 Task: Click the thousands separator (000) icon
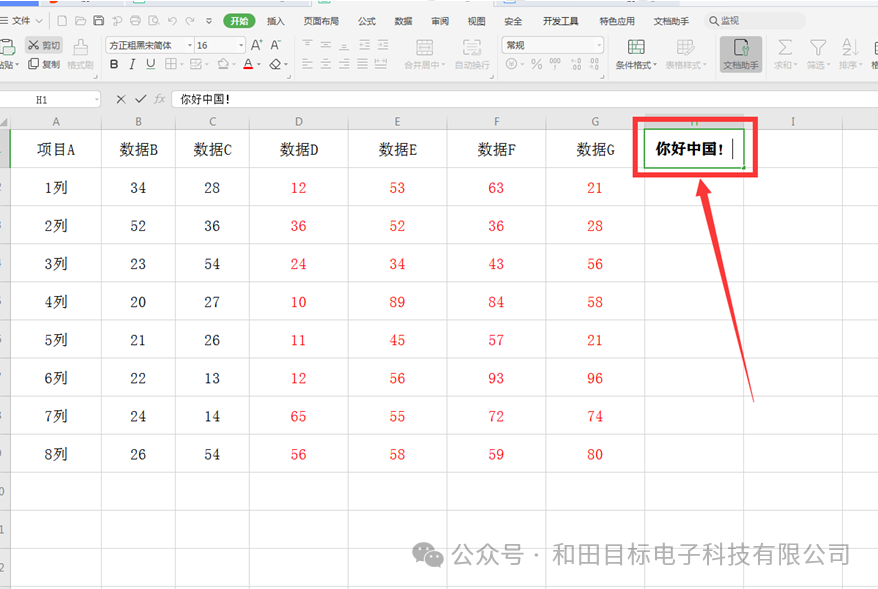pos(555,64)
